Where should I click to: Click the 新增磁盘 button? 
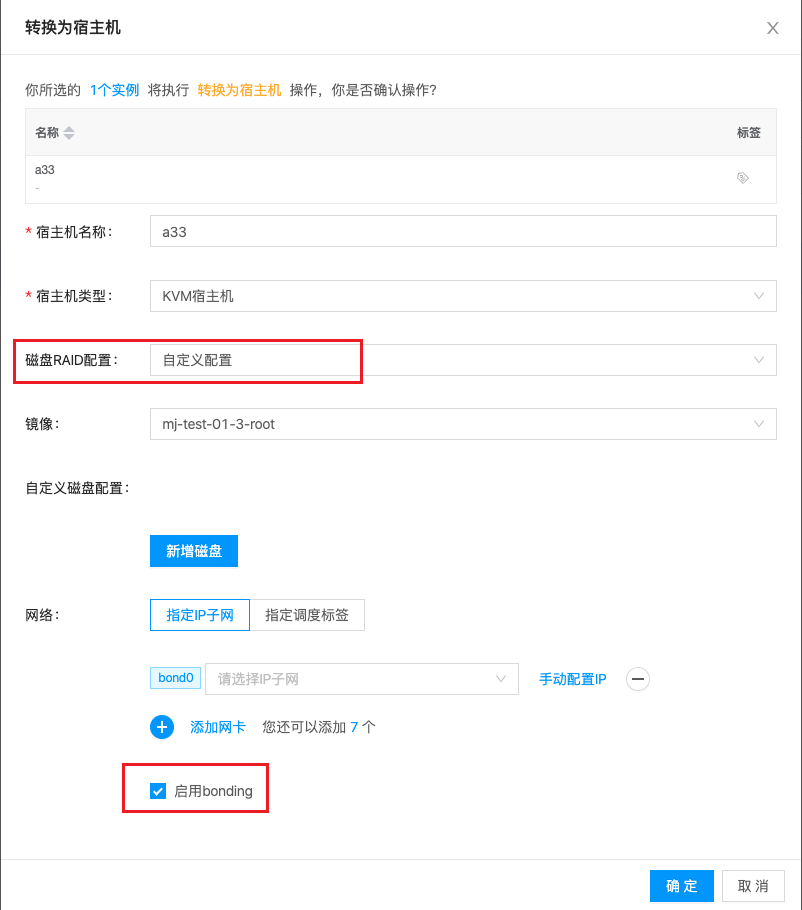pyautogui.click(x=194, y=551)
